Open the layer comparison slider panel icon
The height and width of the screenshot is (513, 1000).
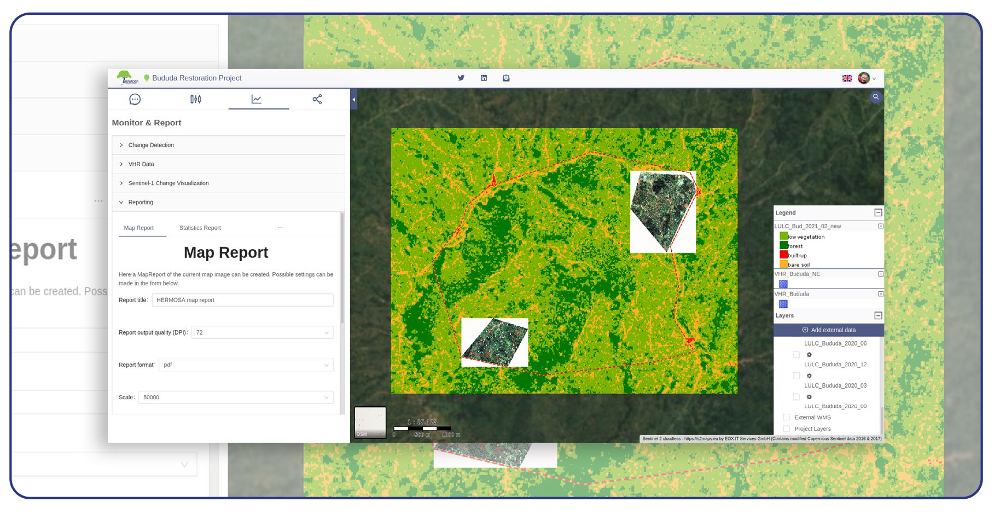pos(195,99)
